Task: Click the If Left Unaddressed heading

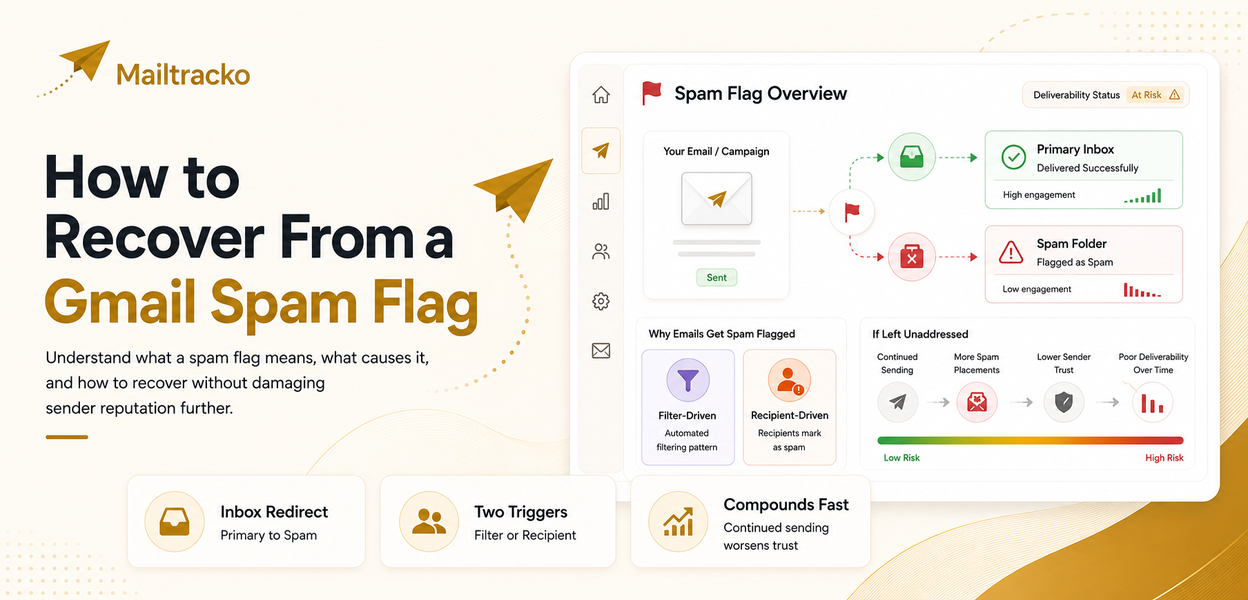Action: (x=920, y=334)
